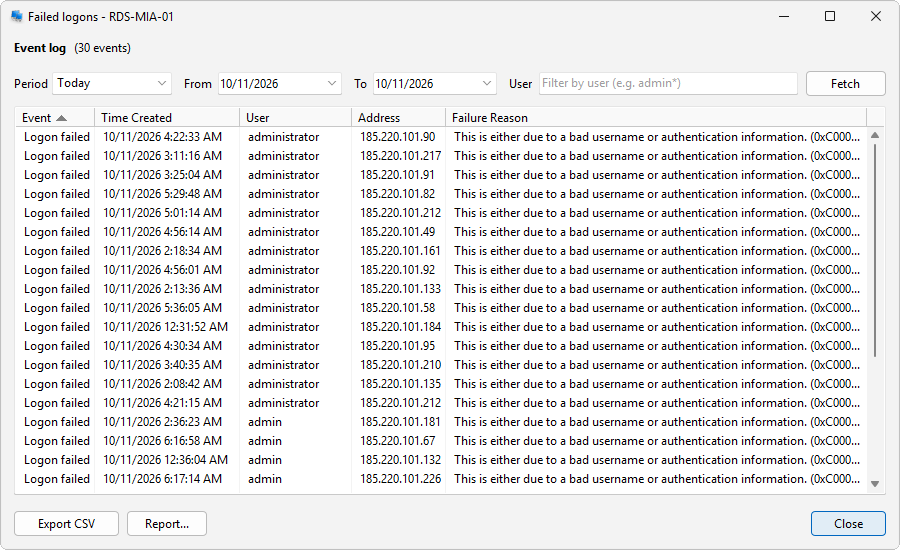Click failure reason in 185.220.101.90 row
Screen dimensions: 900x550
(657, 137)
